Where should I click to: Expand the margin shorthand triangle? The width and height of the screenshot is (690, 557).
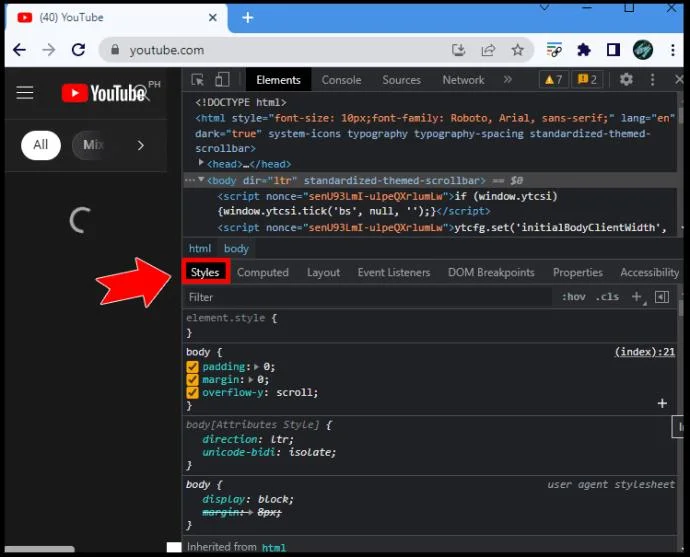click(x=251, y=380)
